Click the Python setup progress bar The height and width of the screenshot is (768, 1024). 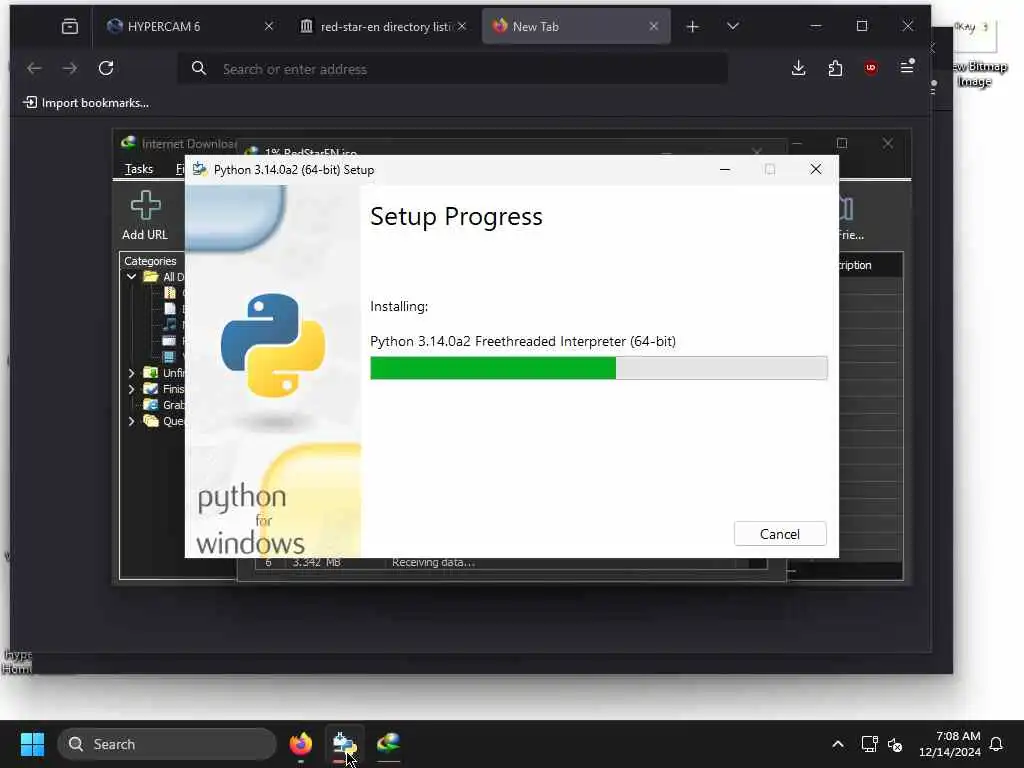pyautogui.click(x=598, y=368)
